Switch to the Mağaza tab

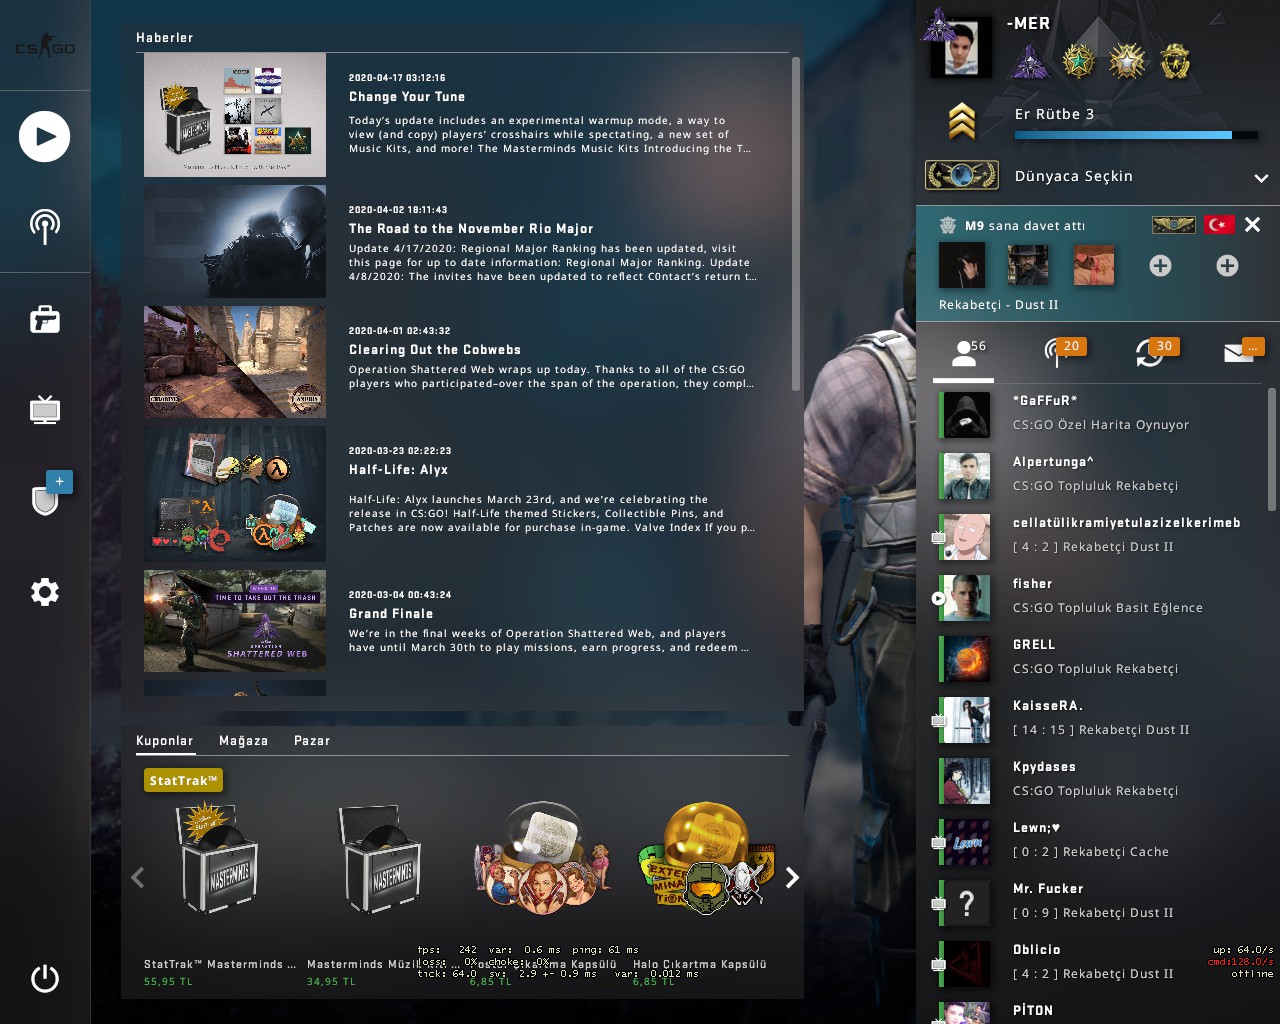pyautogui.click(x=244, y=741)
